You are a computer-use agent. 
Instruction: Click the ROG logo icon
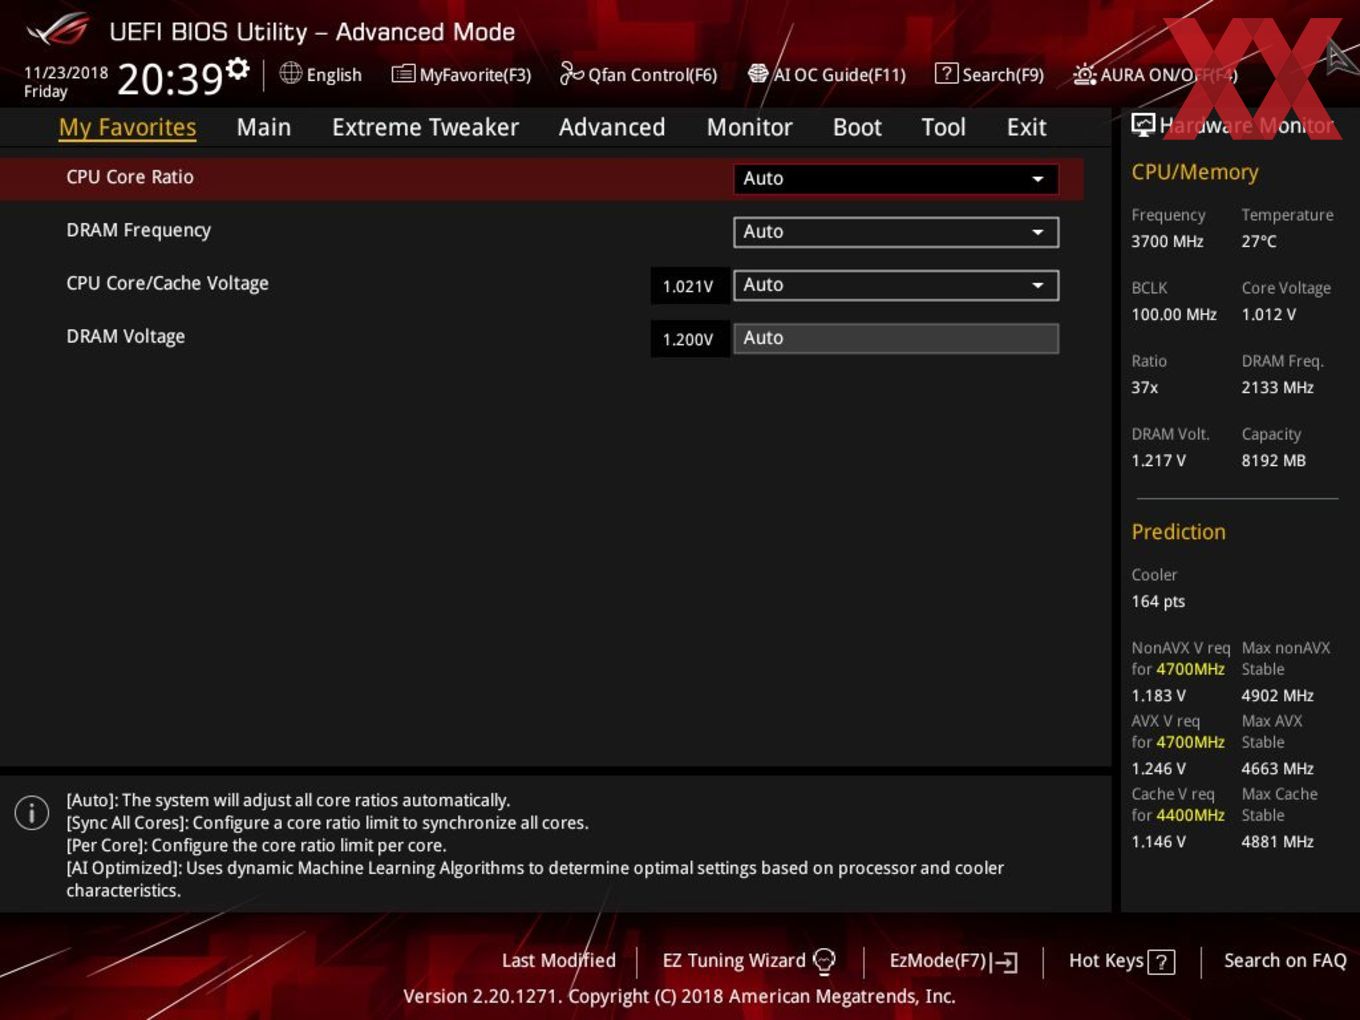(x=58, y=30)
